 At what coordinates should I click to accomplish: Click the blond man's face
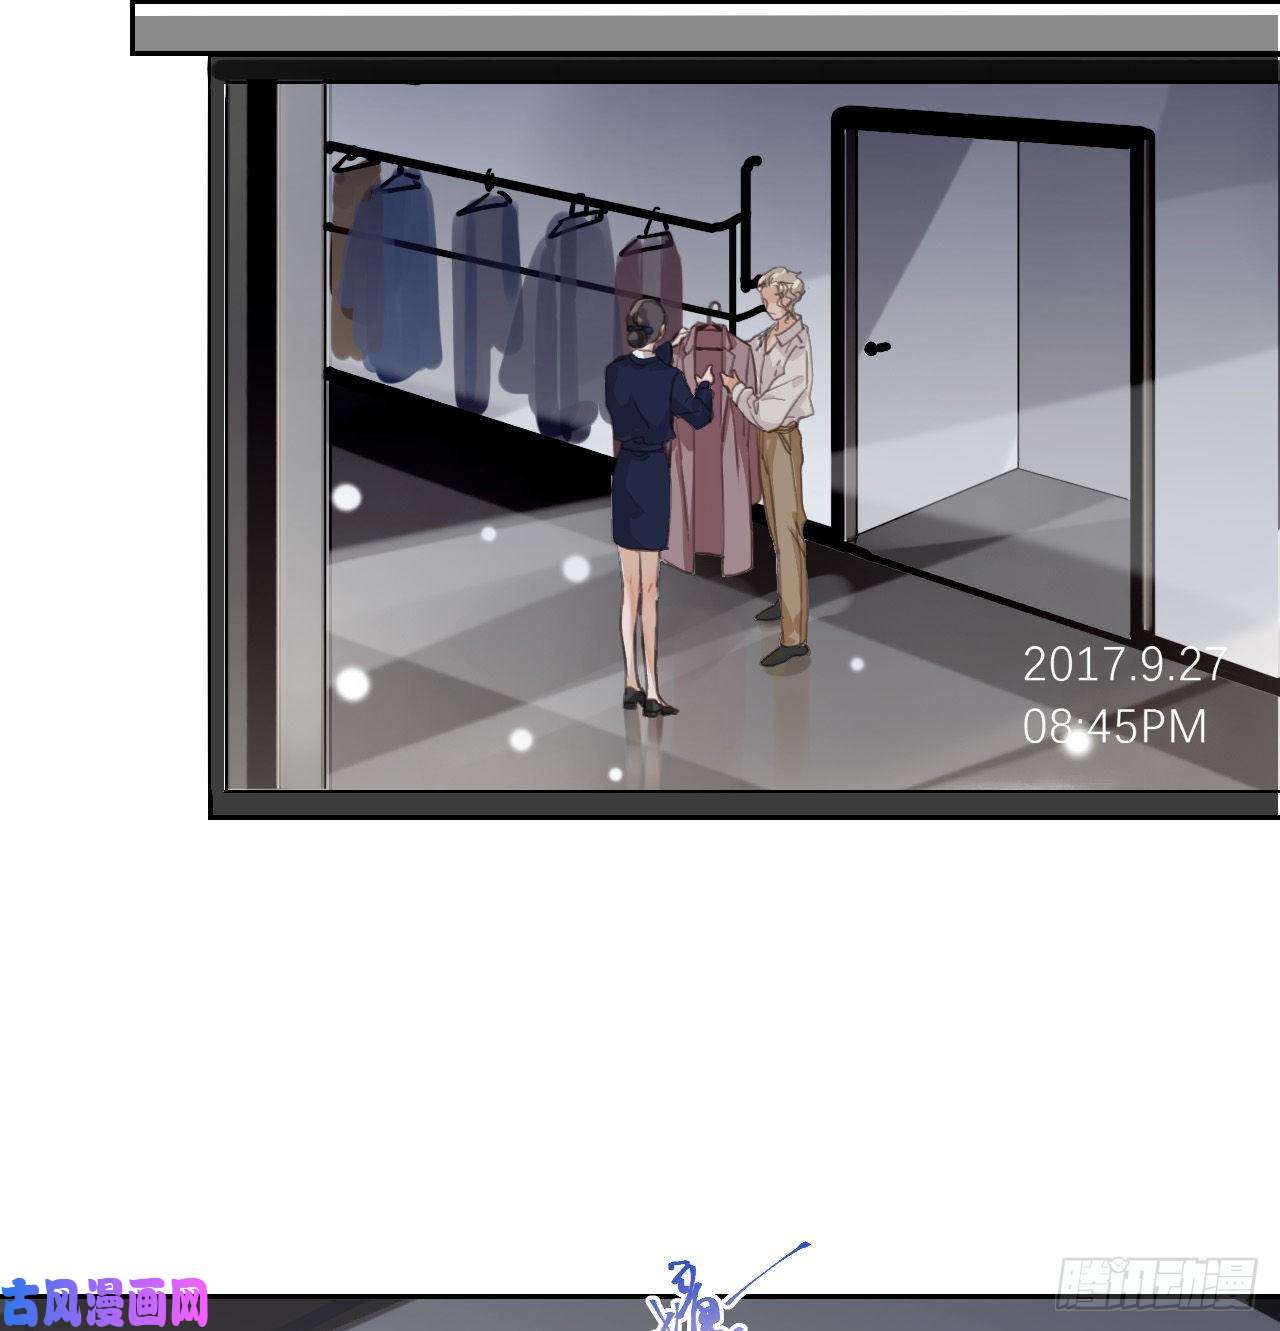[777, 297]
